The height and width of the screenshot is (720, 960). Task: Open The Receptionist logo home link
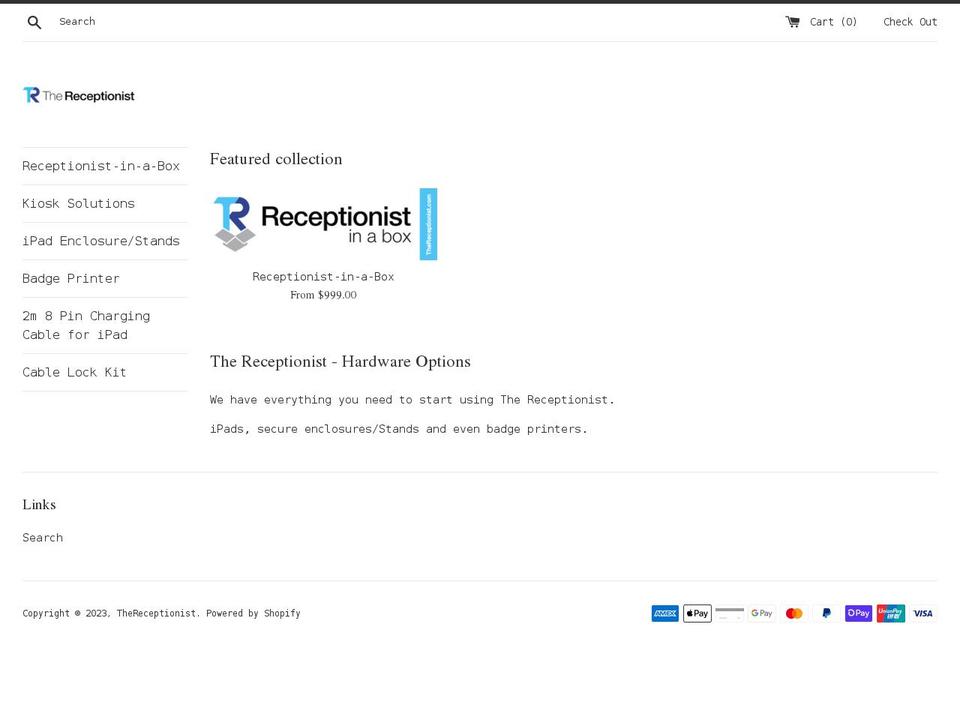(79, 96)
